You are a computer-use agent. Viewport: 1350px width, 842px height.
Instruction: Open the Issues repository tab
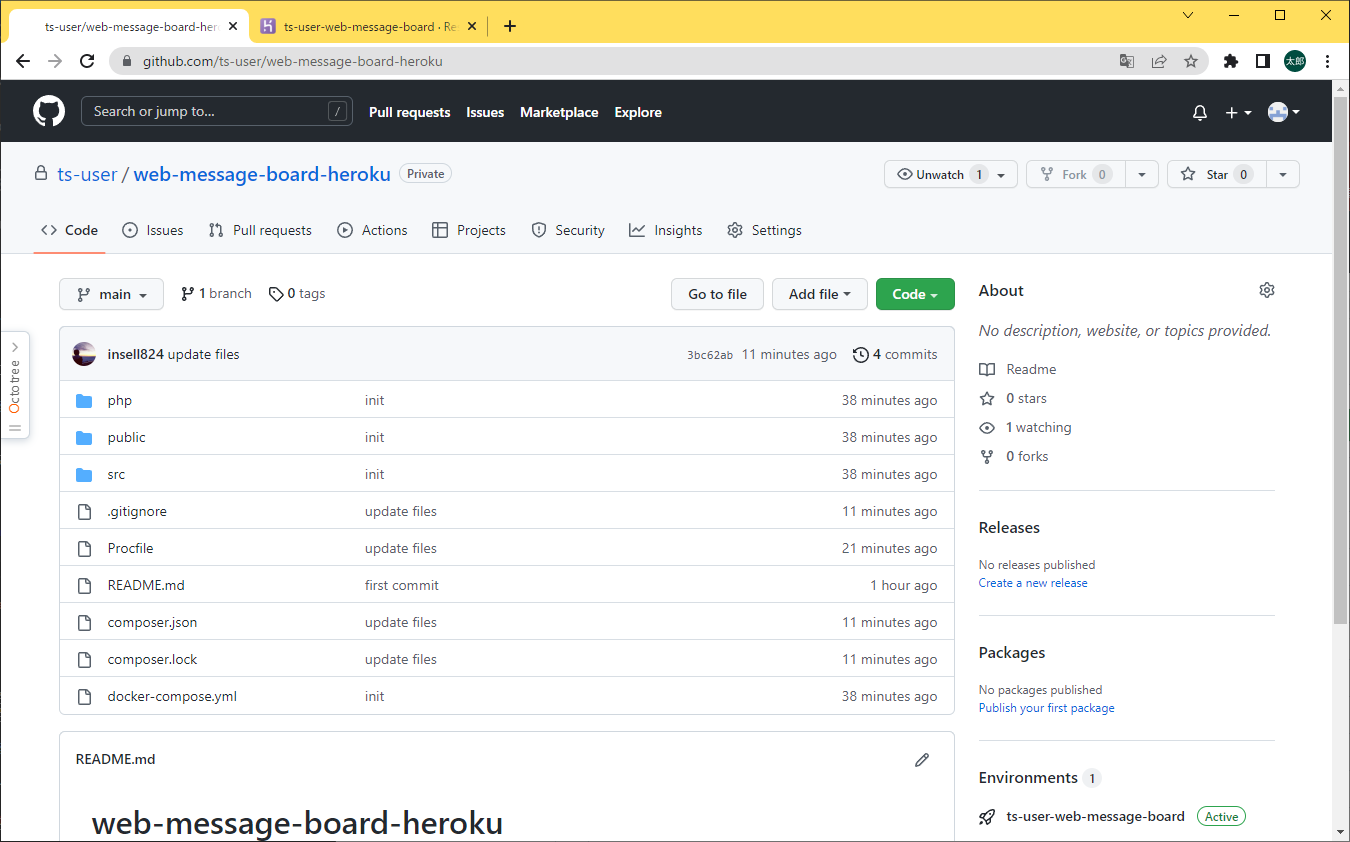click(153, 230)
